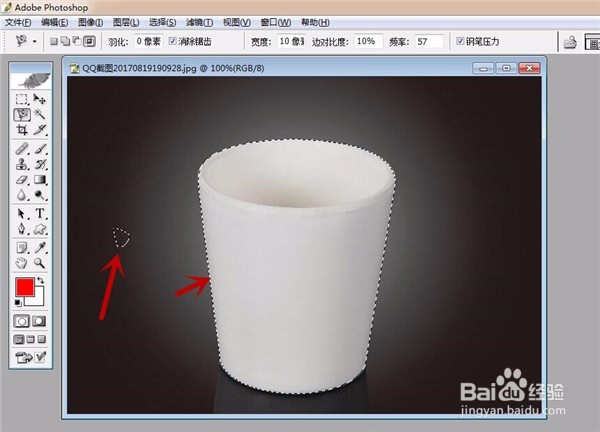The height and width of the screenshot is (432, 600).
Task: Click the red foreground color swatch
Action: (25, 287)
